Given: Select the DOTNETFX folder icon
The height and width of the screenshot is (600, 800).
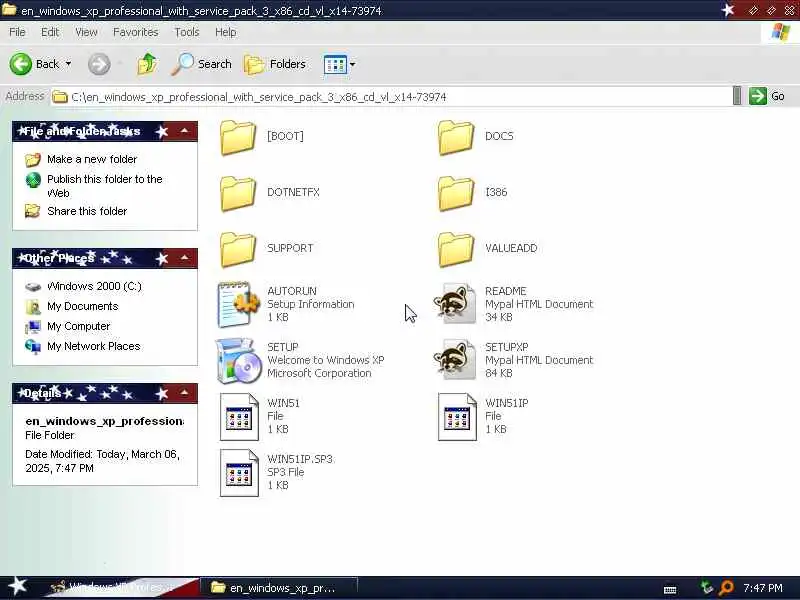Looking at the screenshot, I should 238,193.
